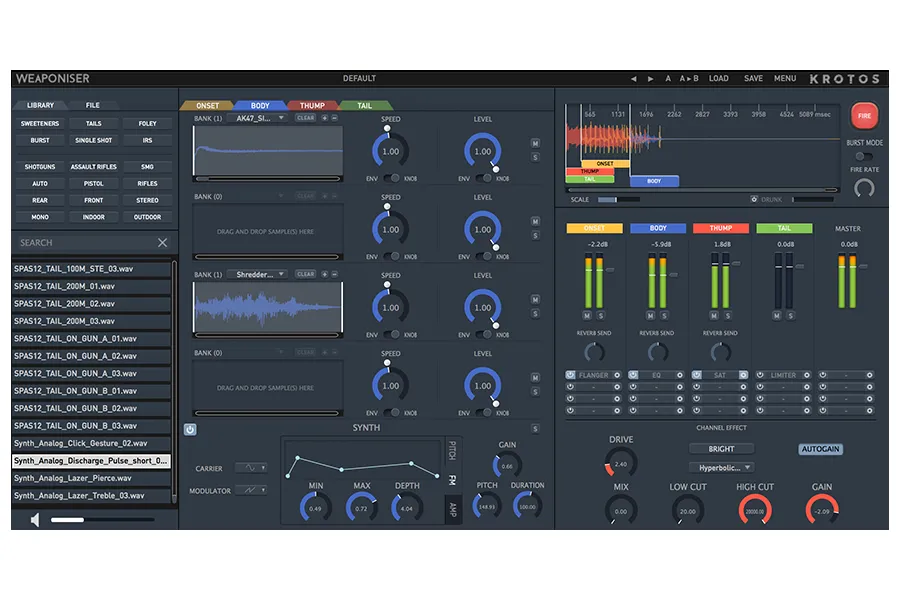The image size is (900, 600).
Task: Mute the Shredder bank with its M button
Action: coord(535,300)
